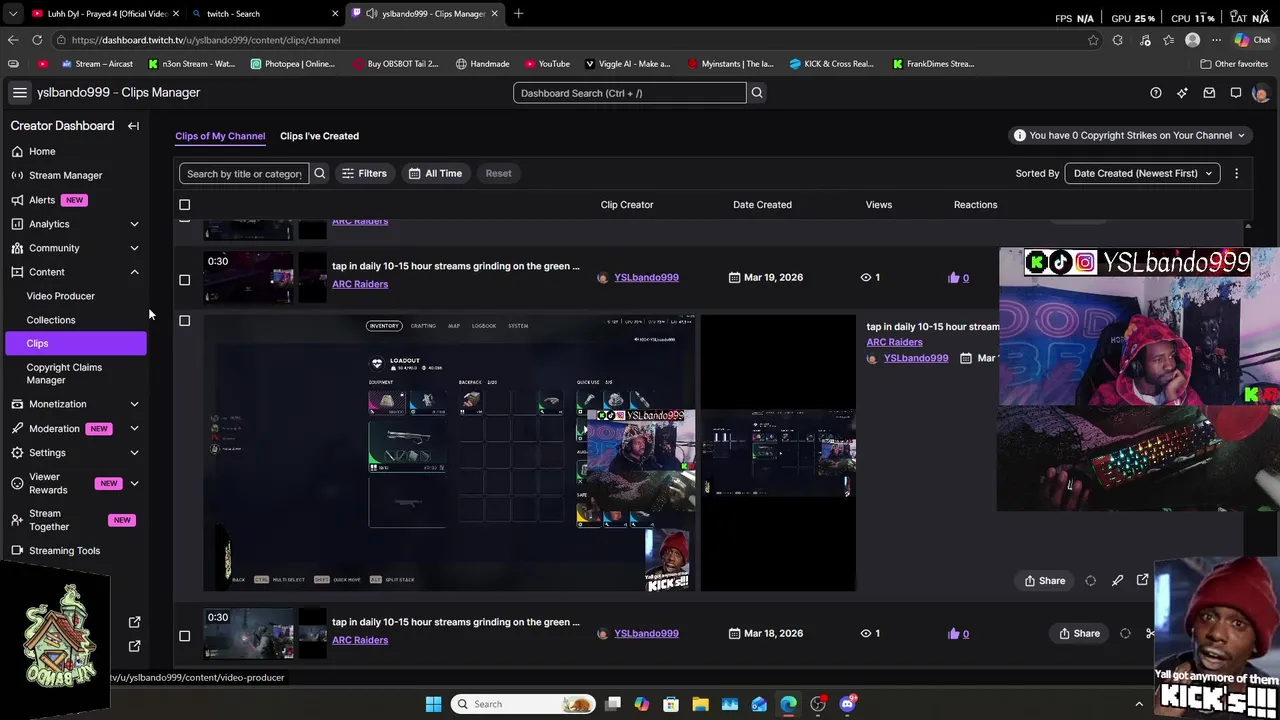This screenshot has width=1280, height=720.
Task: Check the Mar 19 clip checkbox
Action: point(184,280)
